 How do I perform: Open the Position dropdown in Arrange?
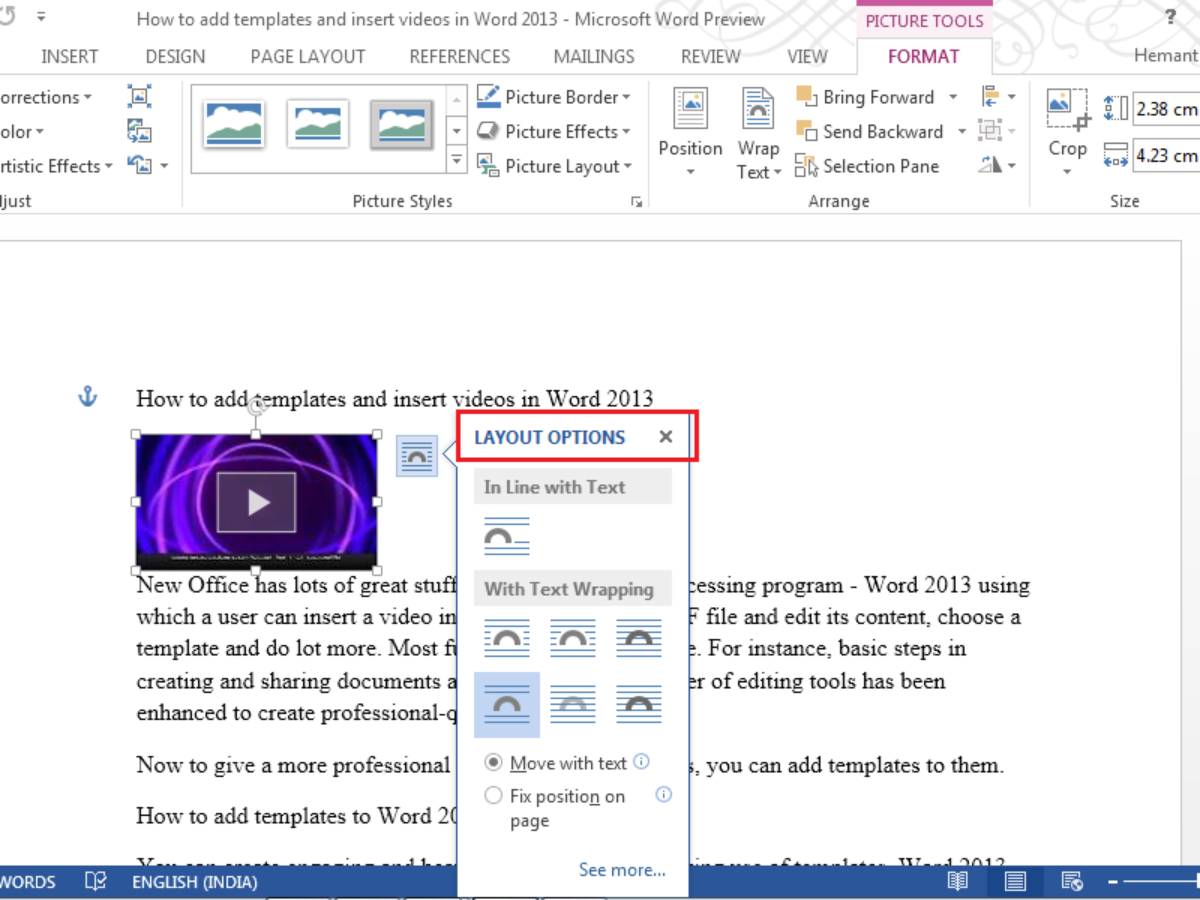tap(690, 133)
